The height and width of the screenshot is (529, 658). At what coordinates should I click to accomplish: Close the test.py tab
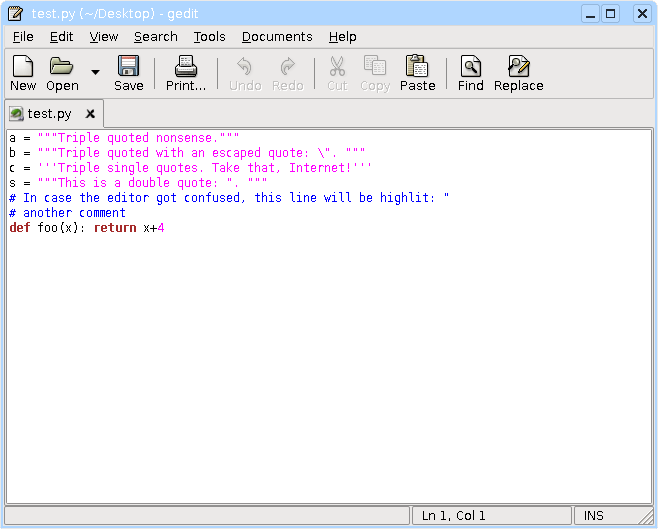coord(90,114)
